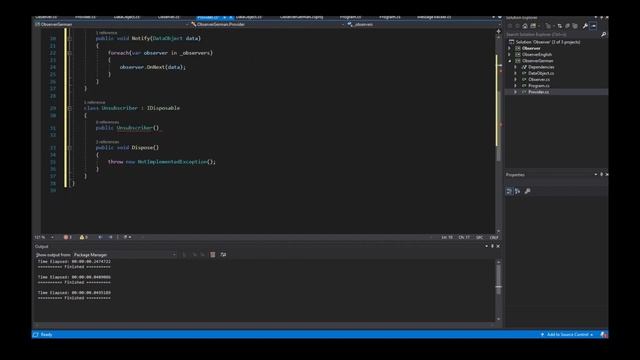This screenshot has width=640, height=360.
Task: Click the editor split-window handle icon
Action: 498,31
